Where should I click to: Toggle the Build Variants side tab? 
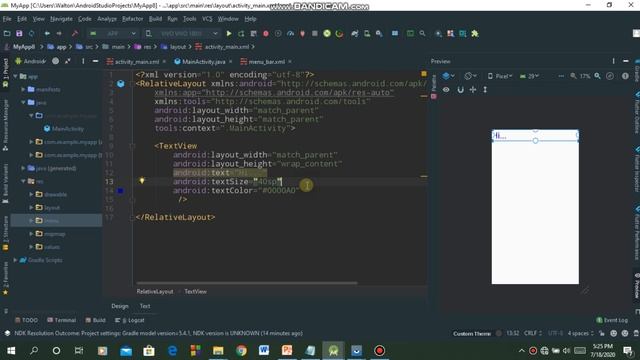click(x=5, y=183)
